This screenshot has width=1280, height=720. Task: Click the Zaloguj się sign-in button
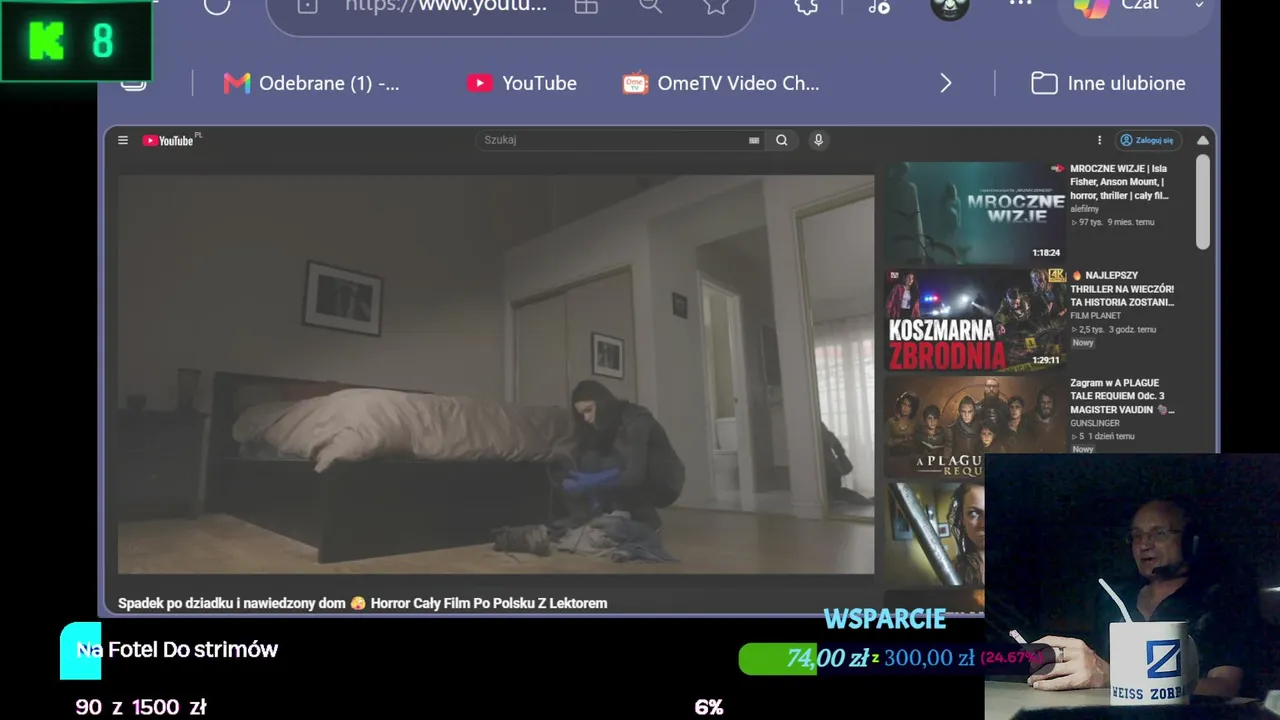click(1147, 140)
